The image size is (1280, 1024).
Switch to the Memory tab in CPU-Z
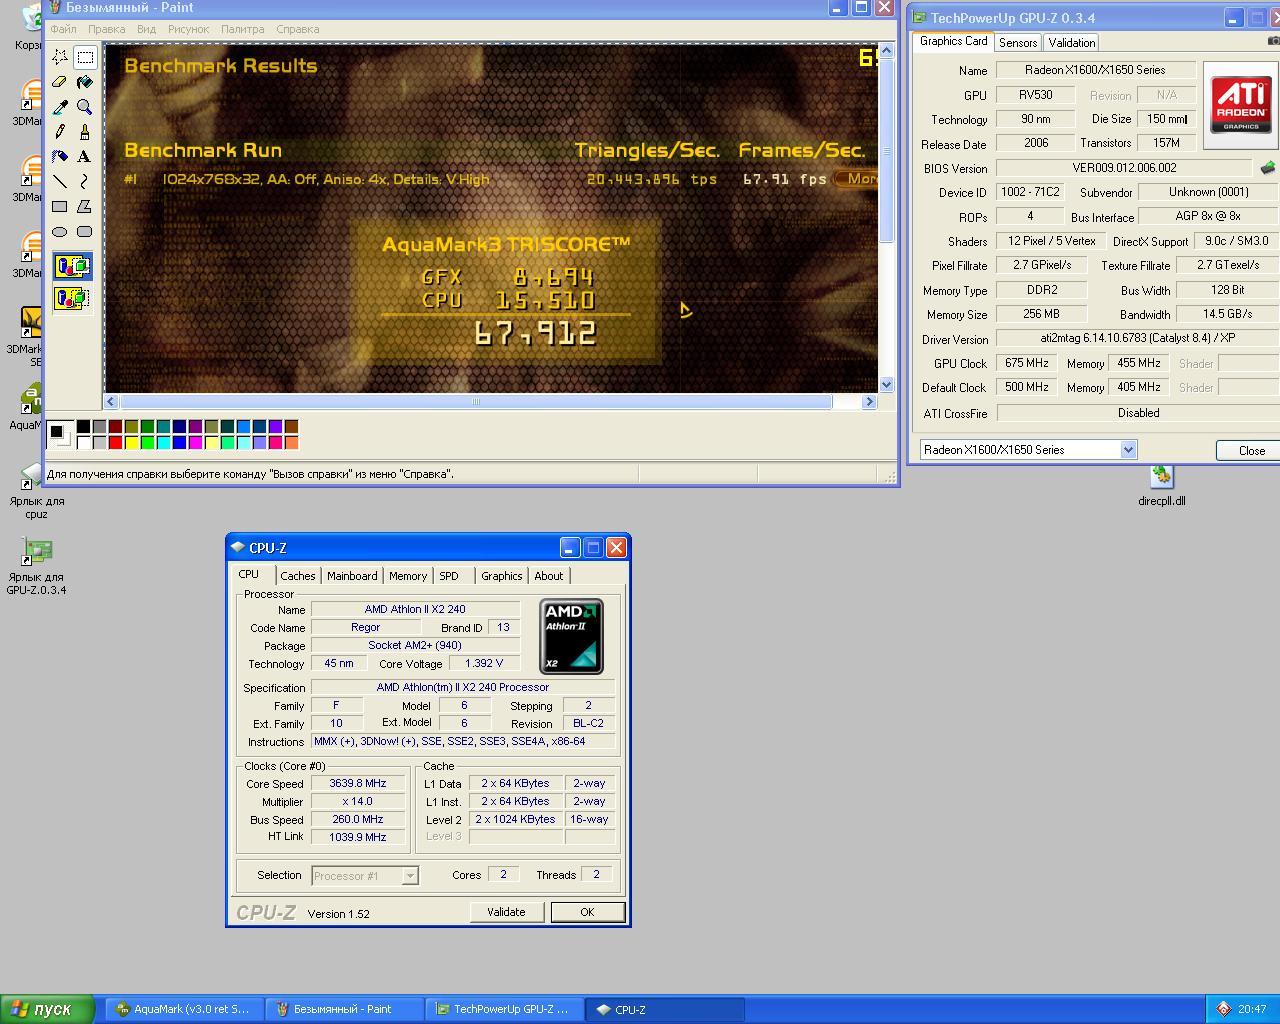pos(407,576)
